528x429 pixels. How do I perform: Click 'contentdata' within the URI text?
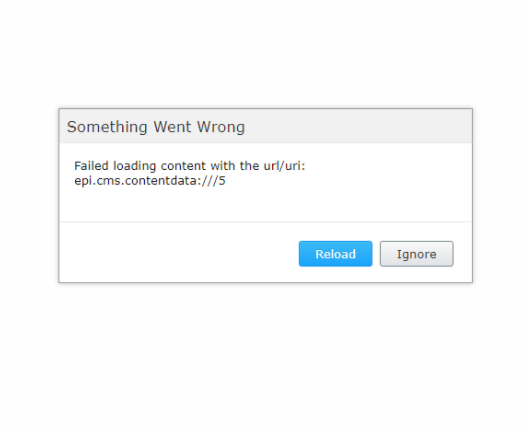[163, 181]
